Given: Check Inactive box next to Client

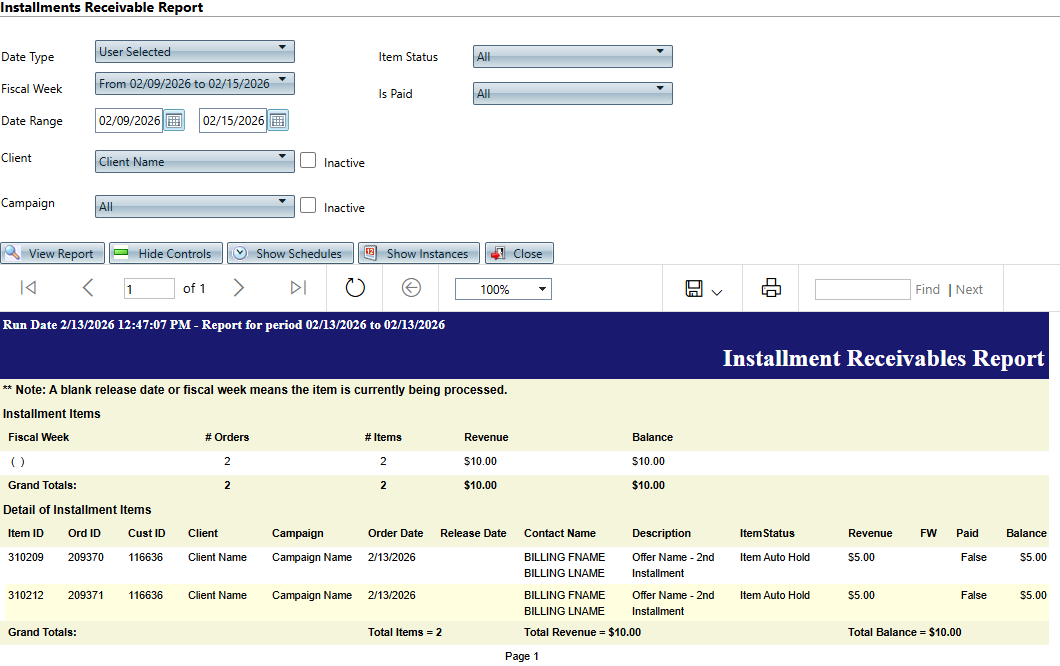Looking at the screenshot, I should pos(308,160).
